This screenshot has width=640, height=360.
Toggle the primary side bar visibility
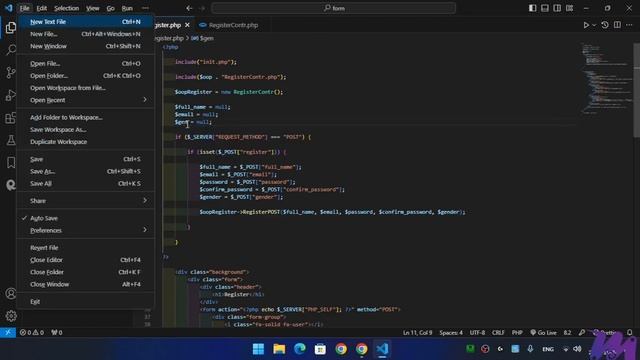tap(533, 8)
